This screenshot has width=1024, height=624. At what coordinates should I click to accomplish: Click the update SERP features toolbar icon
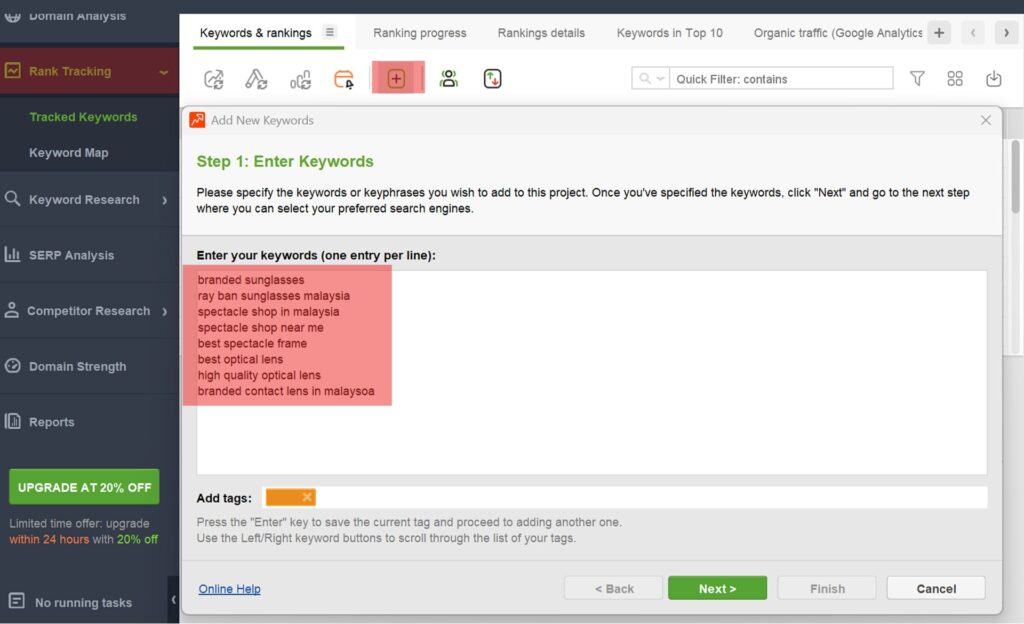(x=301, y=78)
